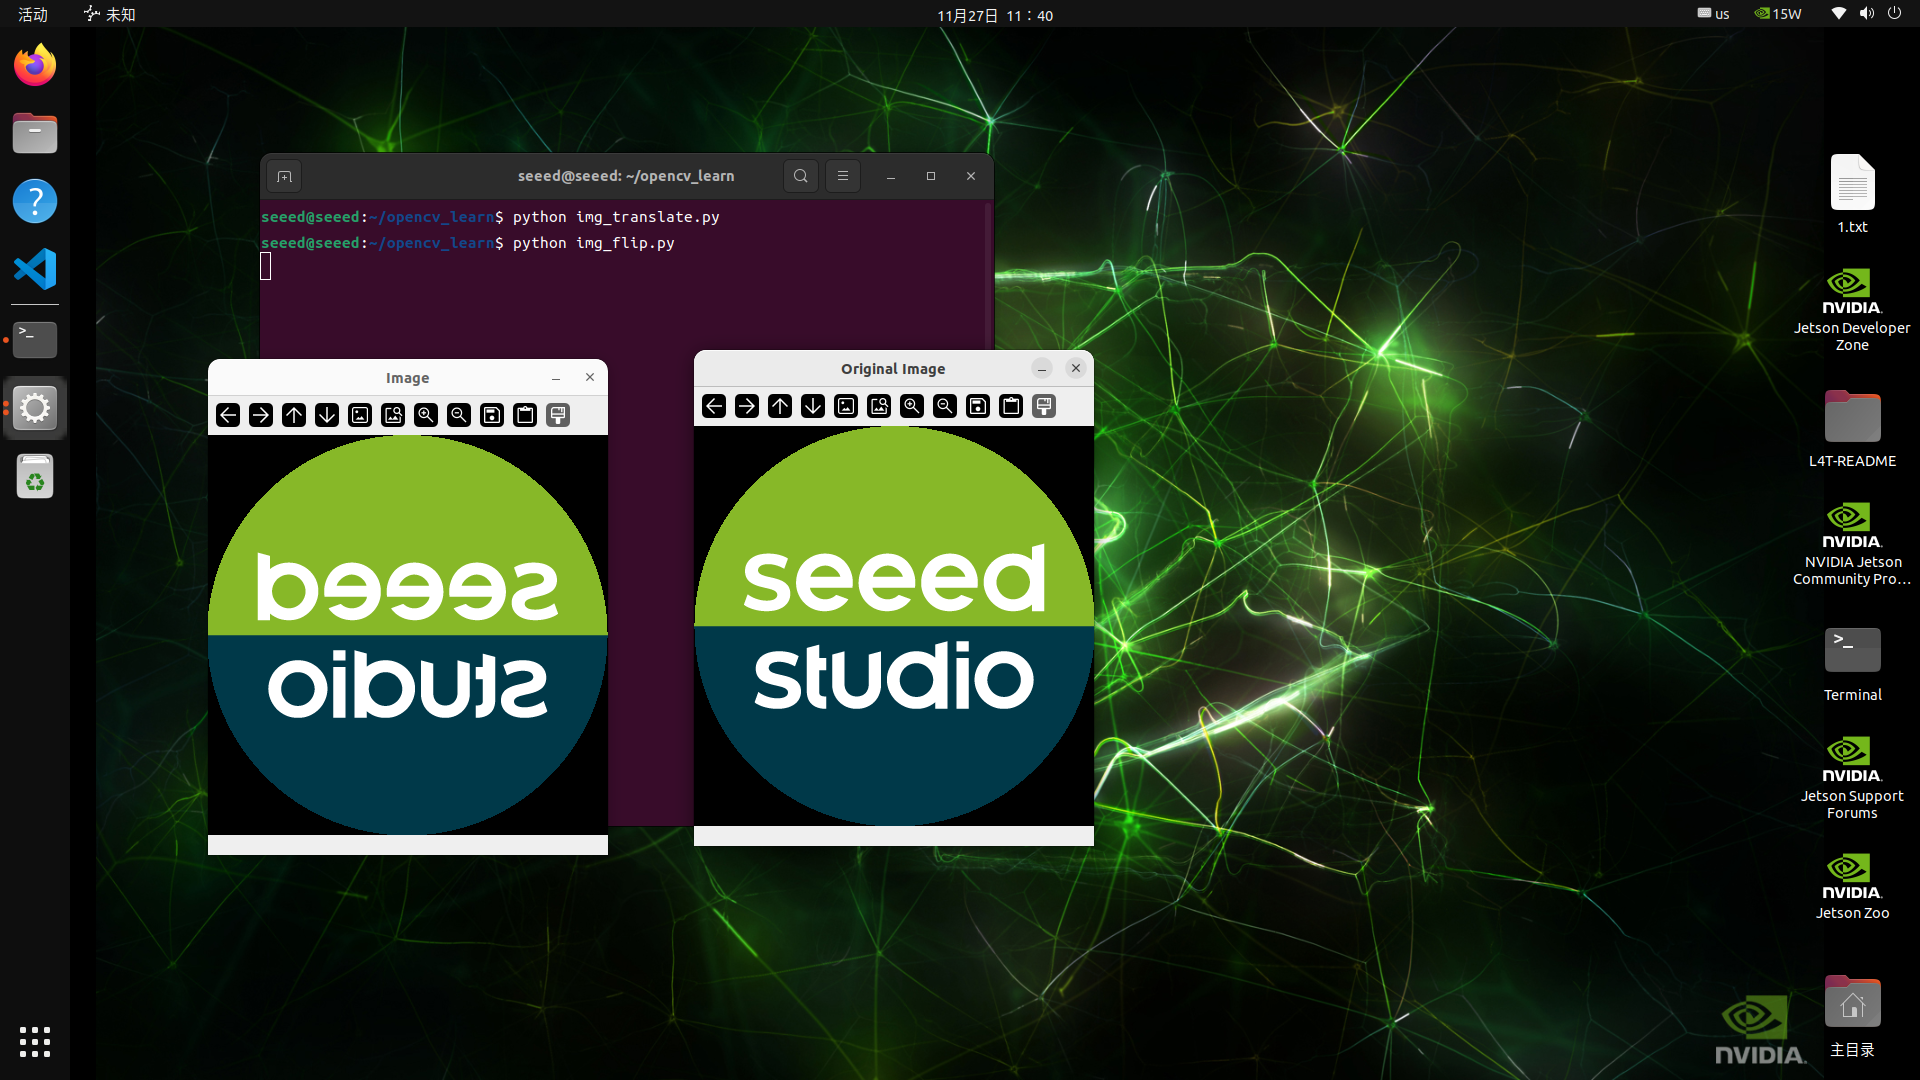Viewport: 1920px width, 1080px height.
Task: Copy Image window picture to clipboard
Action: [x=525, y=415]
